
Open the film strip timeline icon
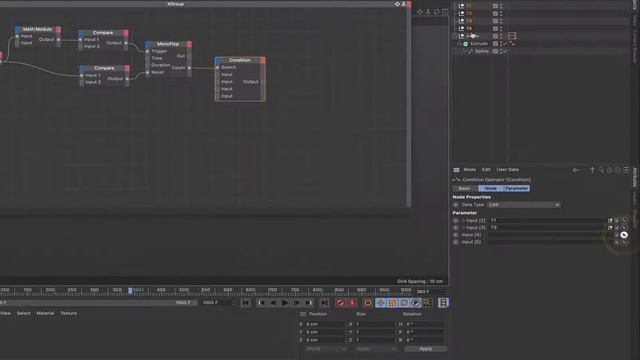tap(443, 303)
